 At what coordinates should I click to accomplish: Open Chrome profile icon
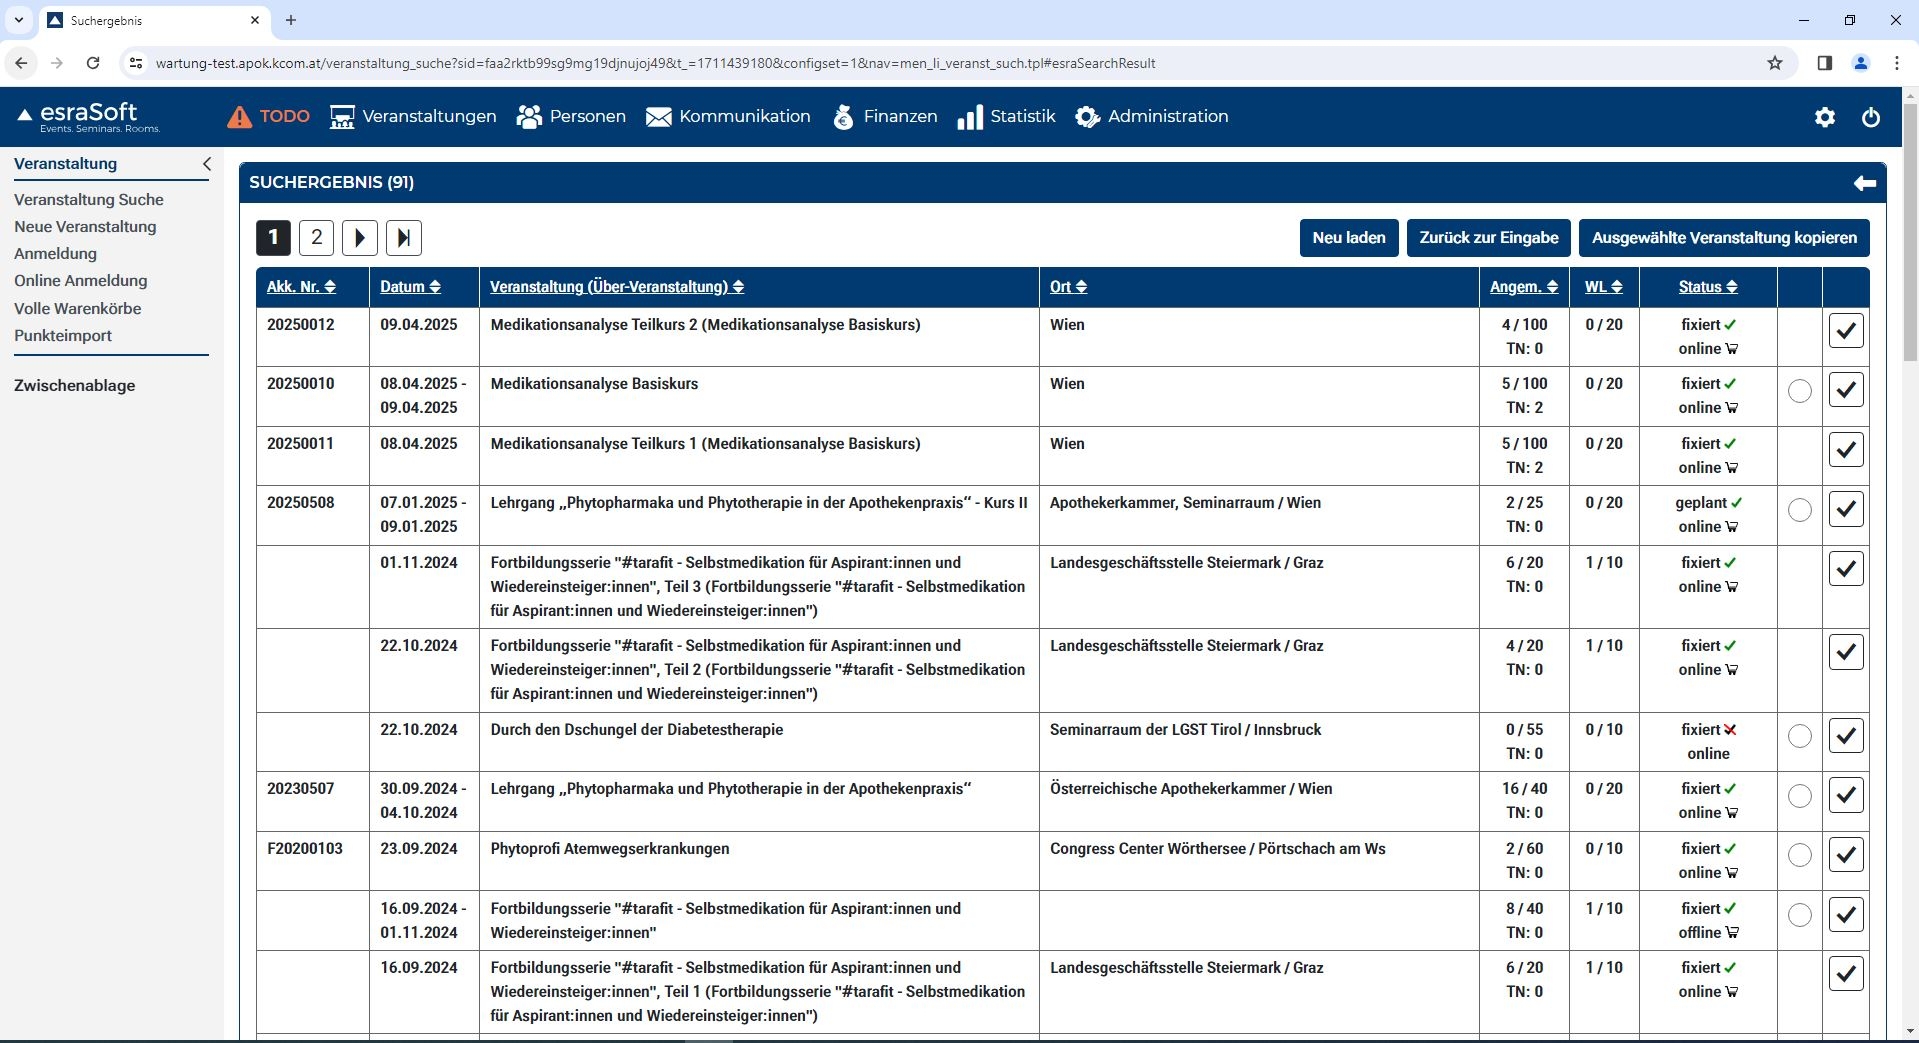coord(1861,63)
